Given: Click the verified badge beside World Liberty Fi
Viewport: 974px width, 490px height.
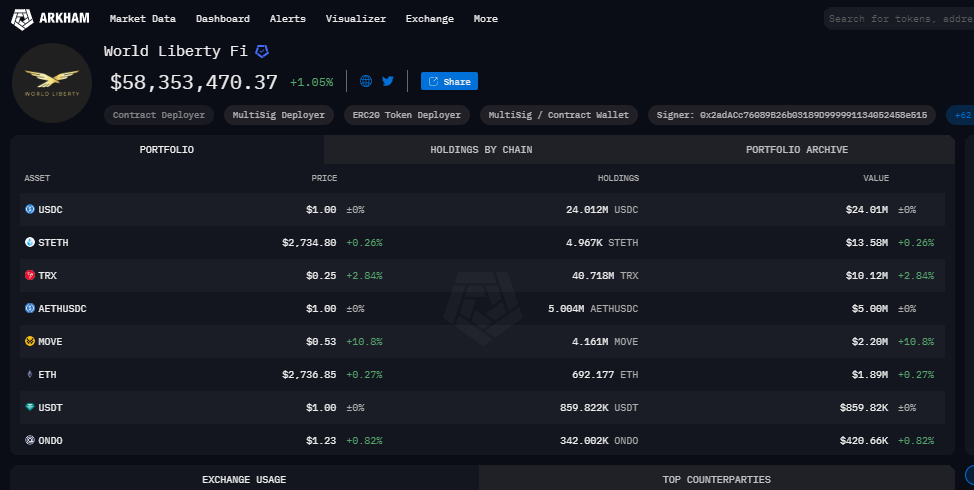Looking at the screenshot, I should tap(262, 52).
